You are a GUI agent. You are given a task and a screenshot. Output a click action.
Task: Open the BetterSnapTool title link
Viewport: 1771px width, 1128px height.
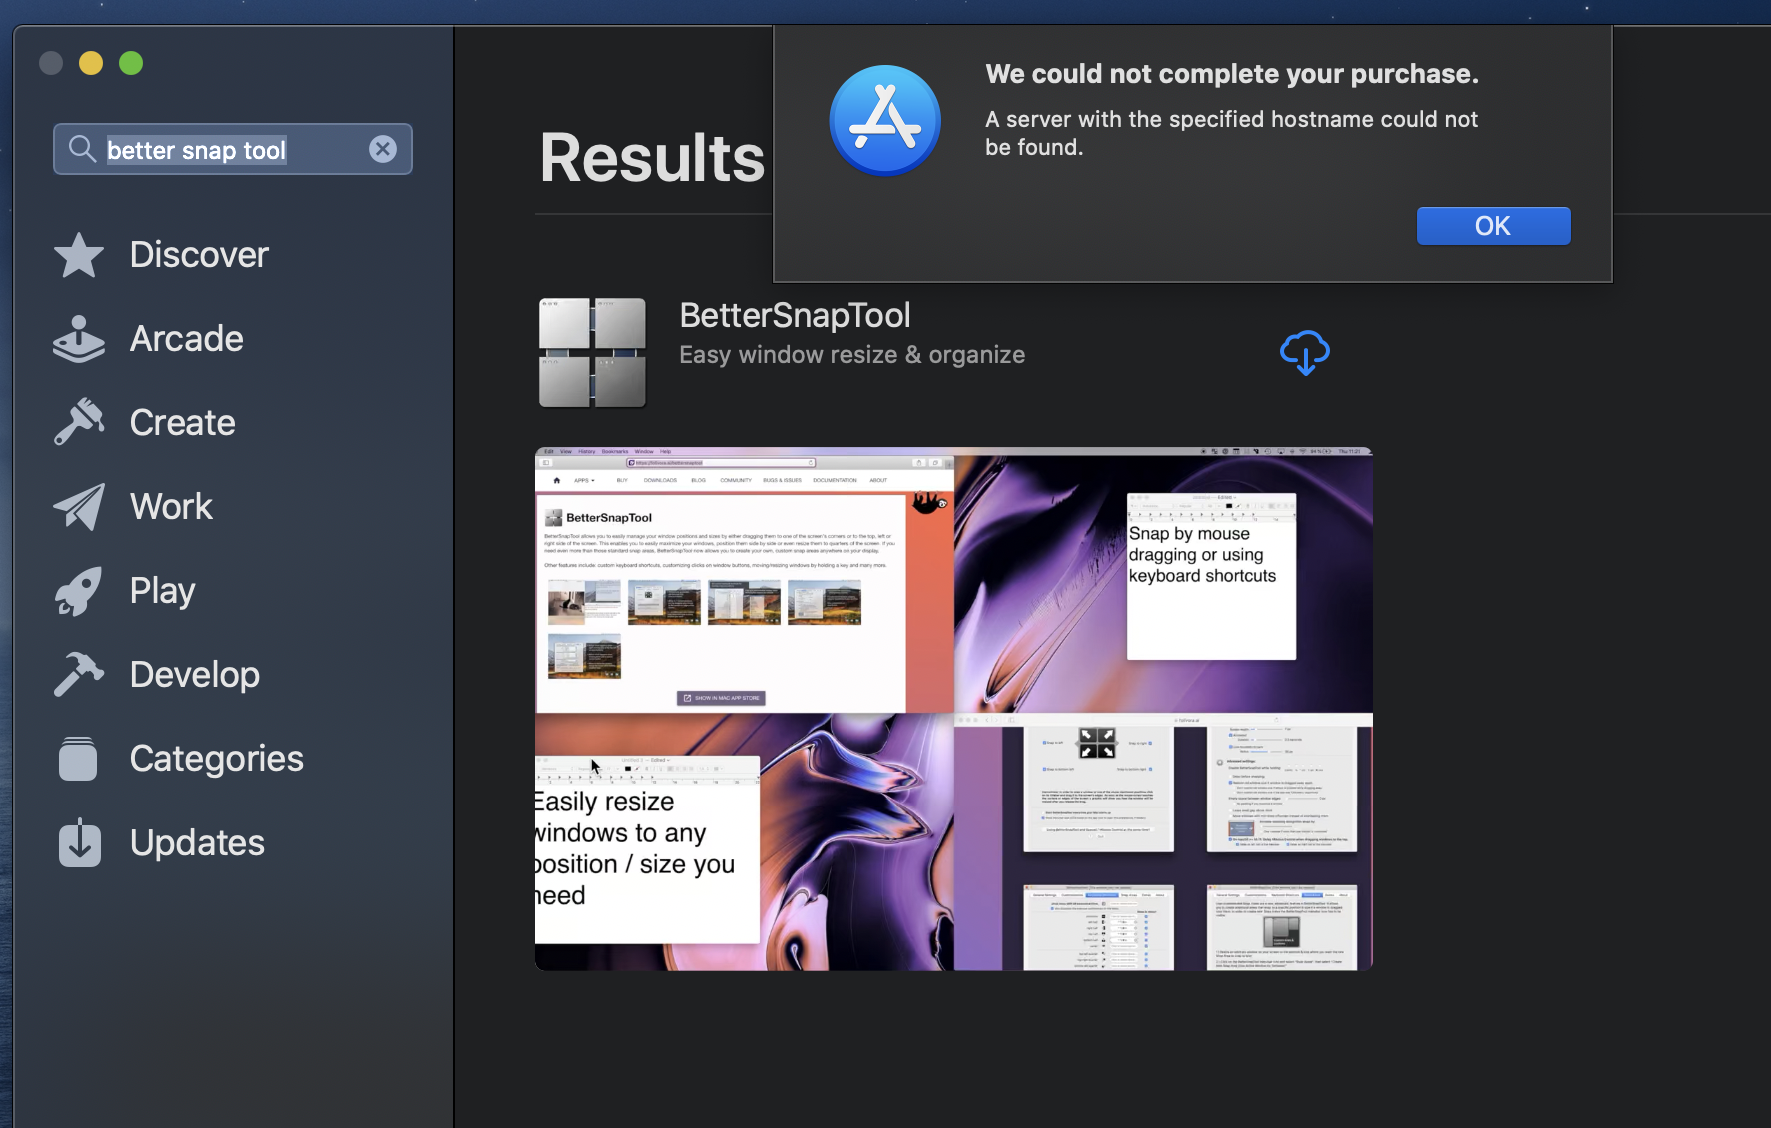(x=795, y=316)
